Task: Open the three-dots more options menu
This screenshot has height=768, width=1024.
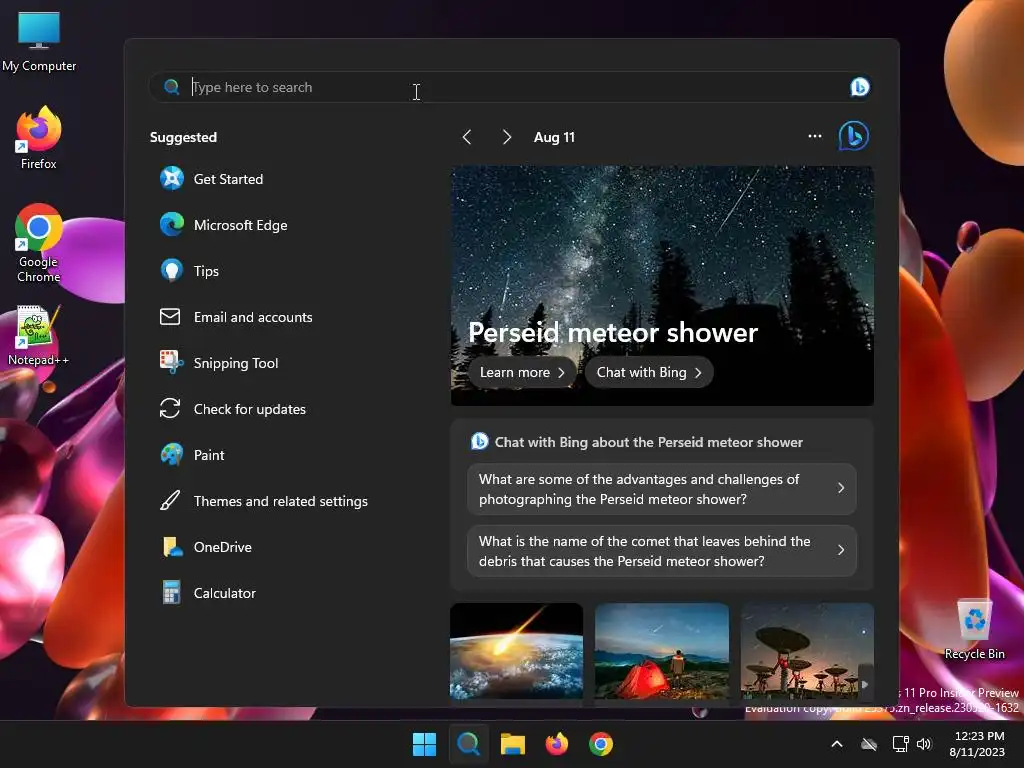Action: click(x=814, y=136)
